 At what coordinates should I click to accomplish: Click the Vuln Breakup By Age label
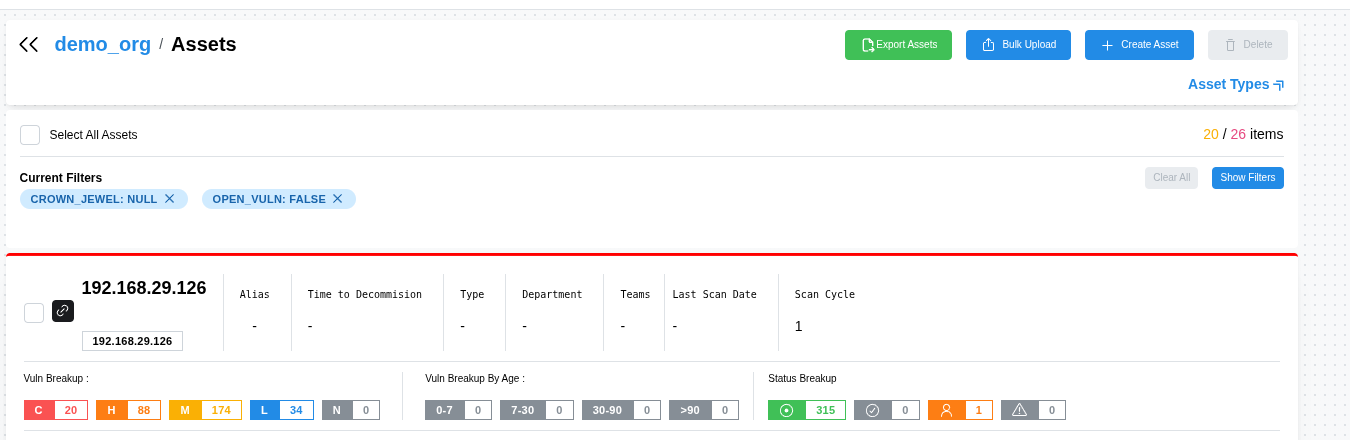click(x=474, y=378)
